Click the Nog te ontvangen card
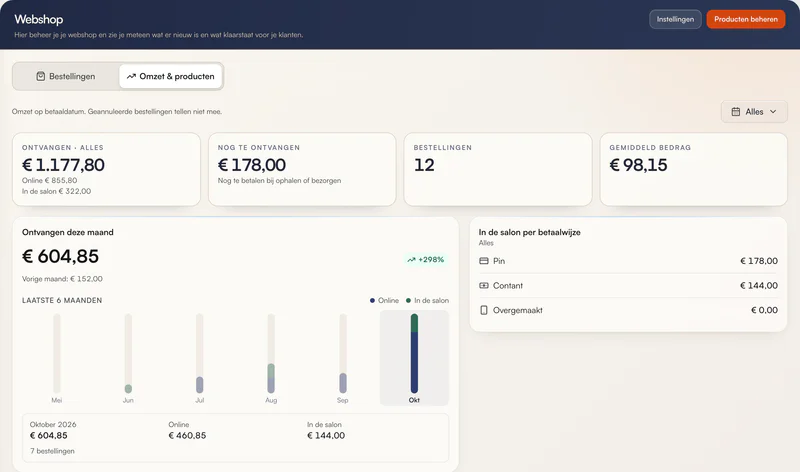The image size is (800, 472). [302, 169]
